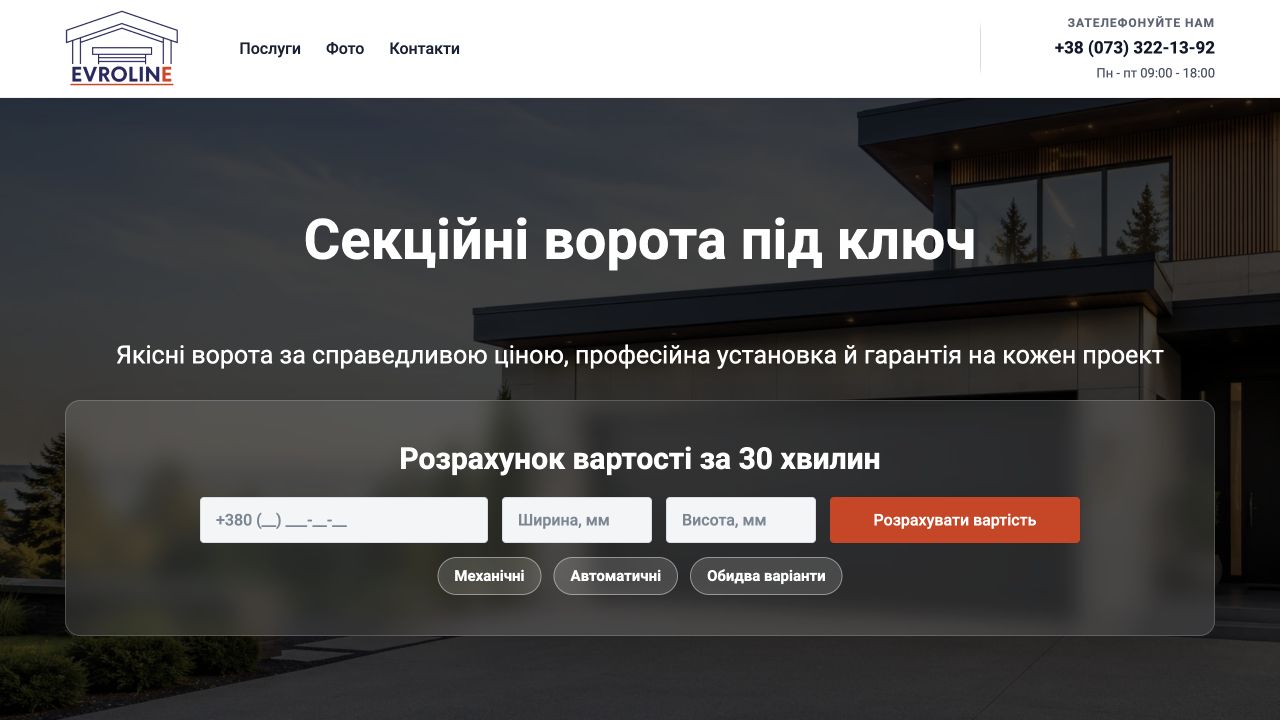Go to the Контакти section

coord(425,48)
